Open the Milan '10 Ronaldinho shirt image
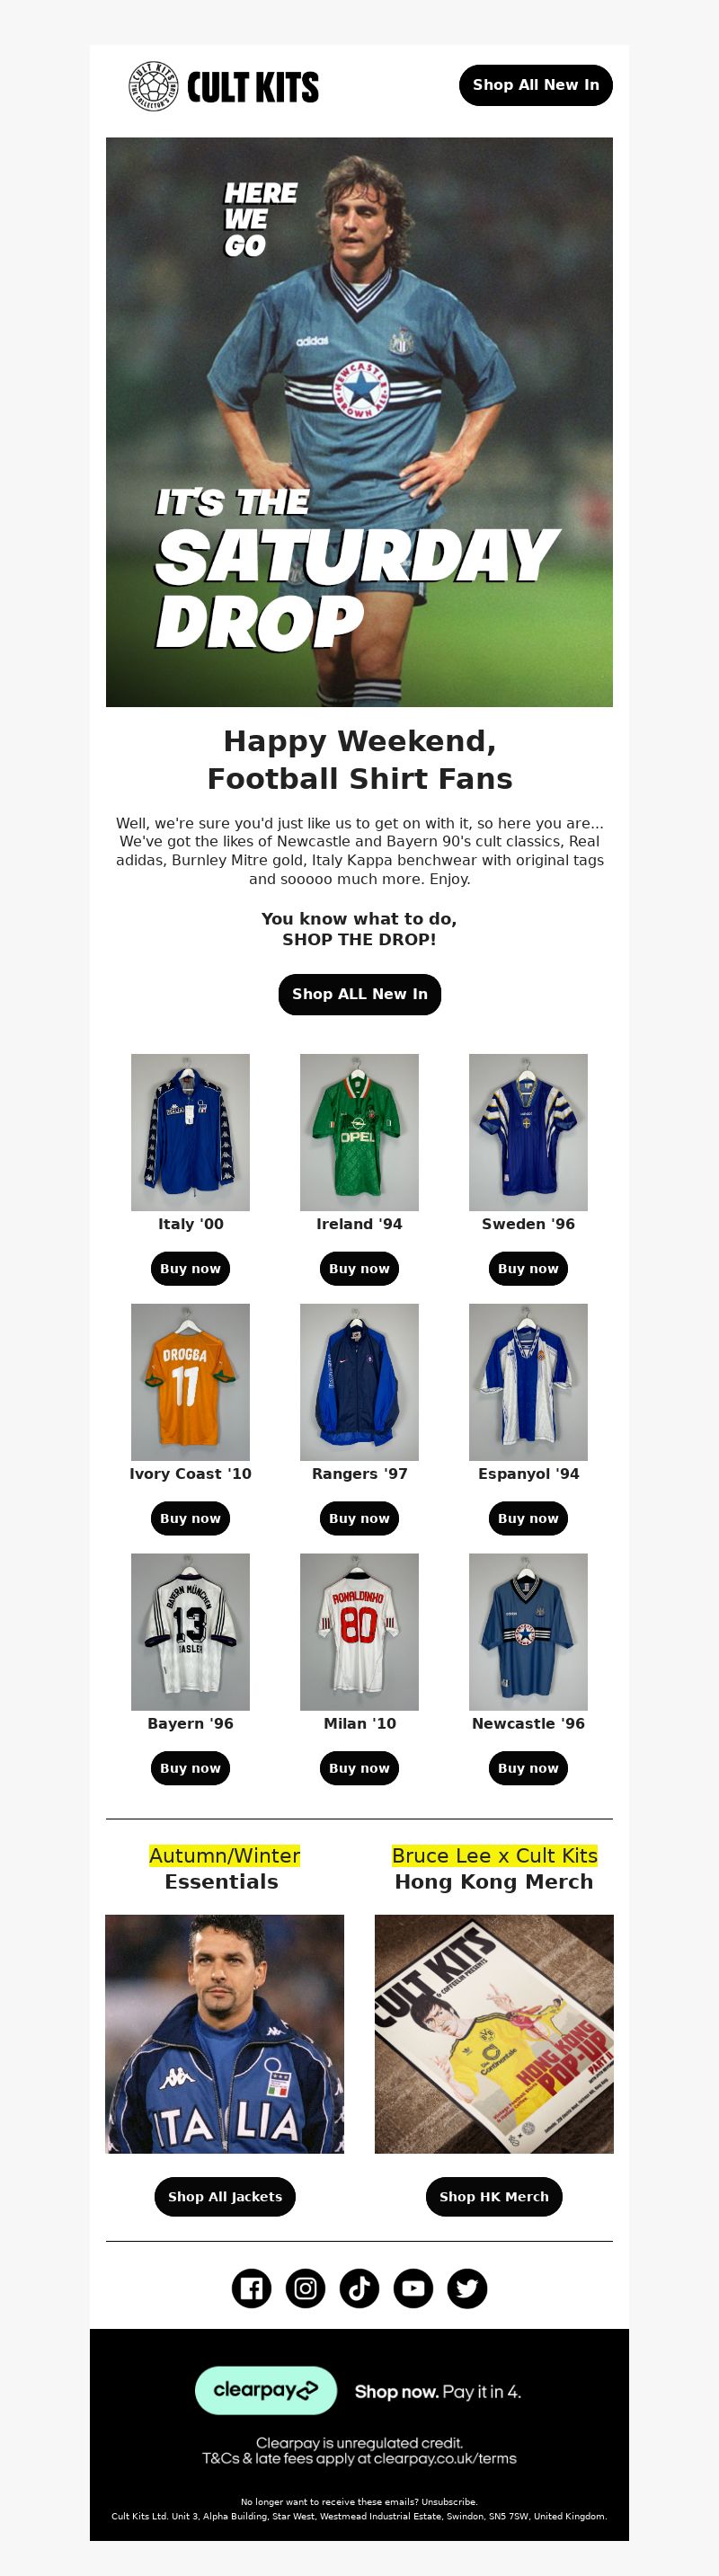 click(x=359, y=1632)
